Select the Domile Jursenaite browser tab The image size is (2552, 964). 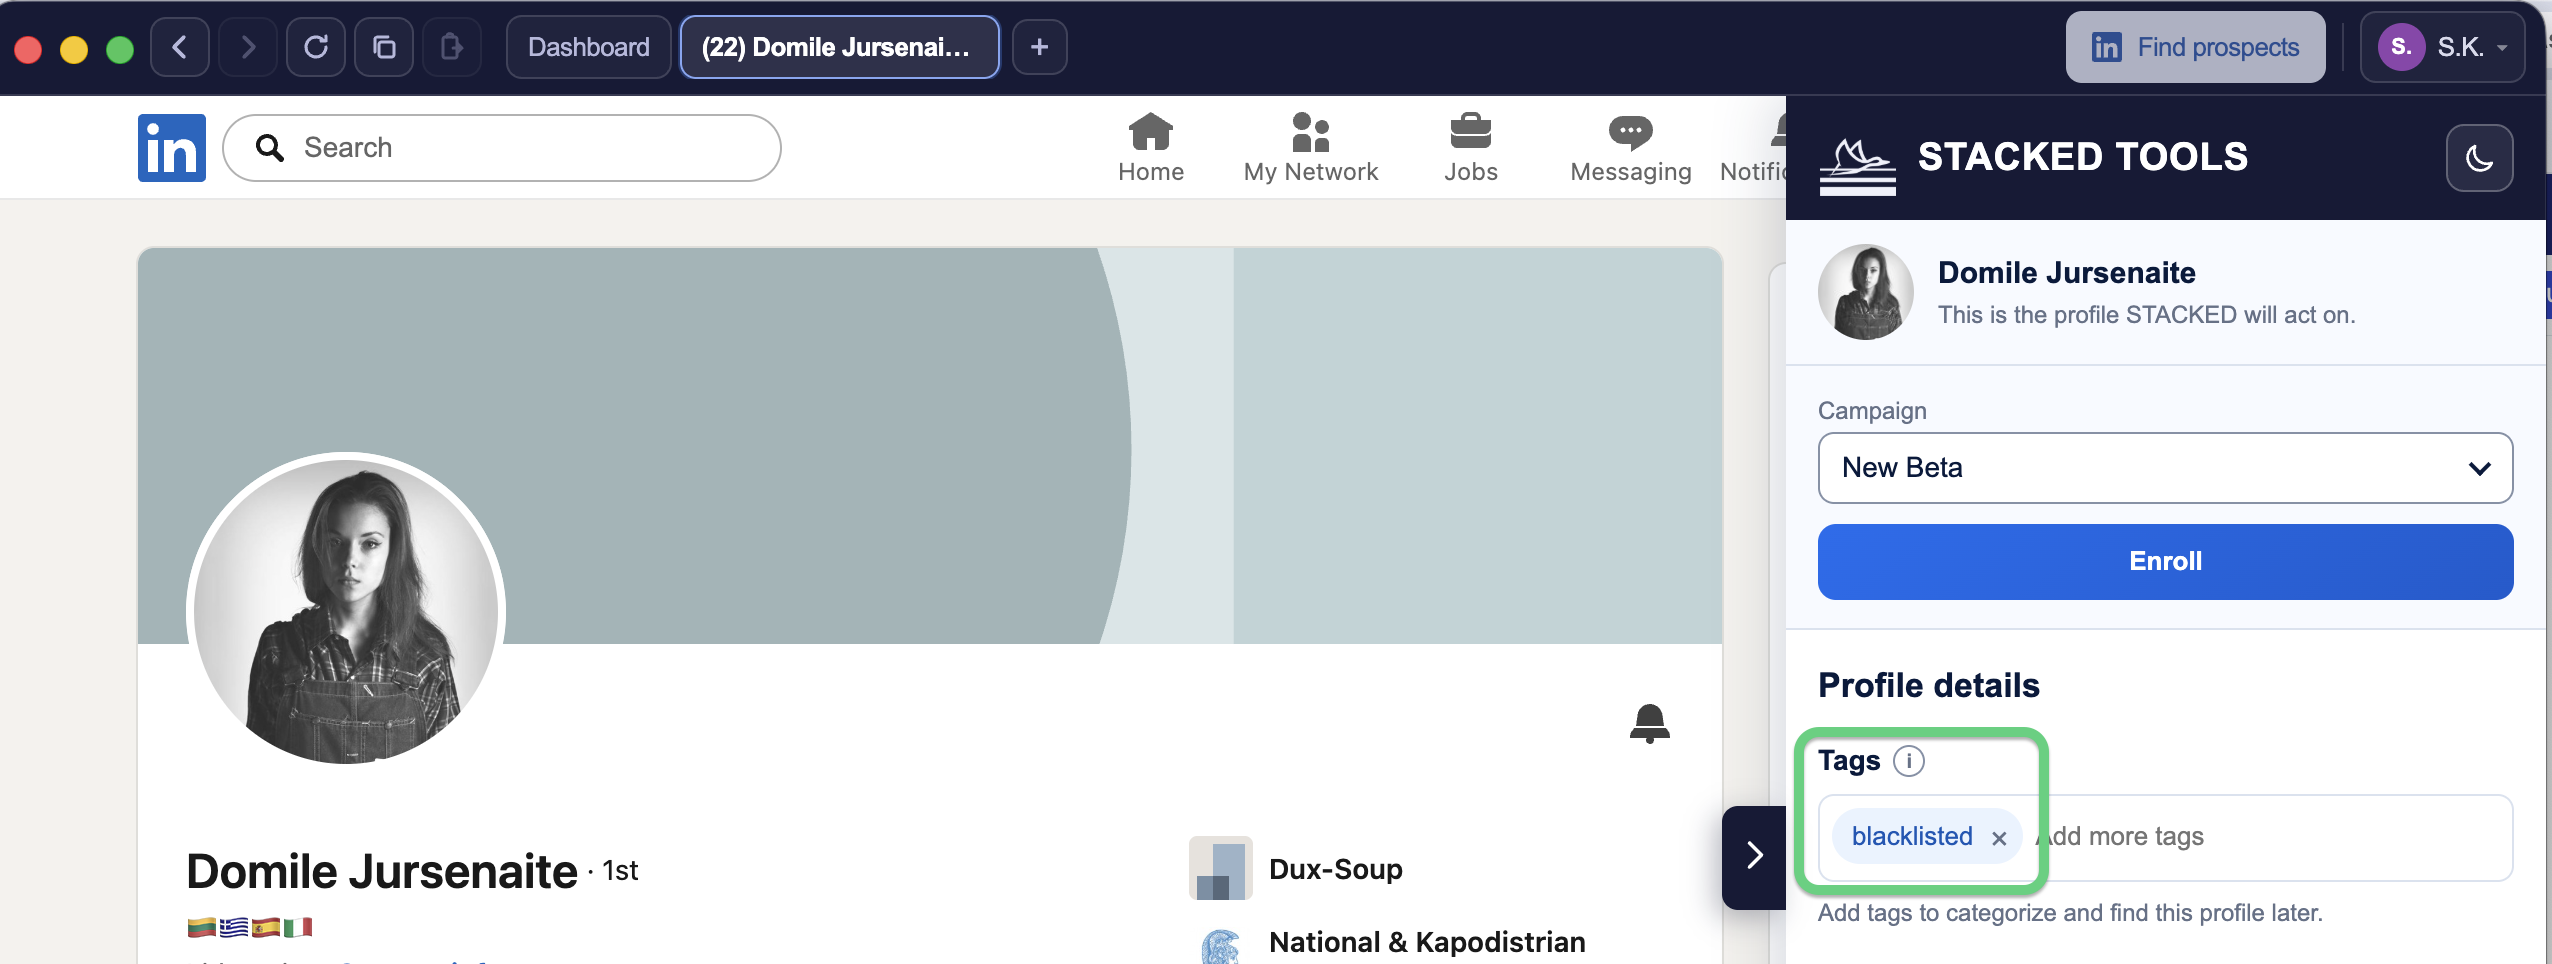[840, 47]
